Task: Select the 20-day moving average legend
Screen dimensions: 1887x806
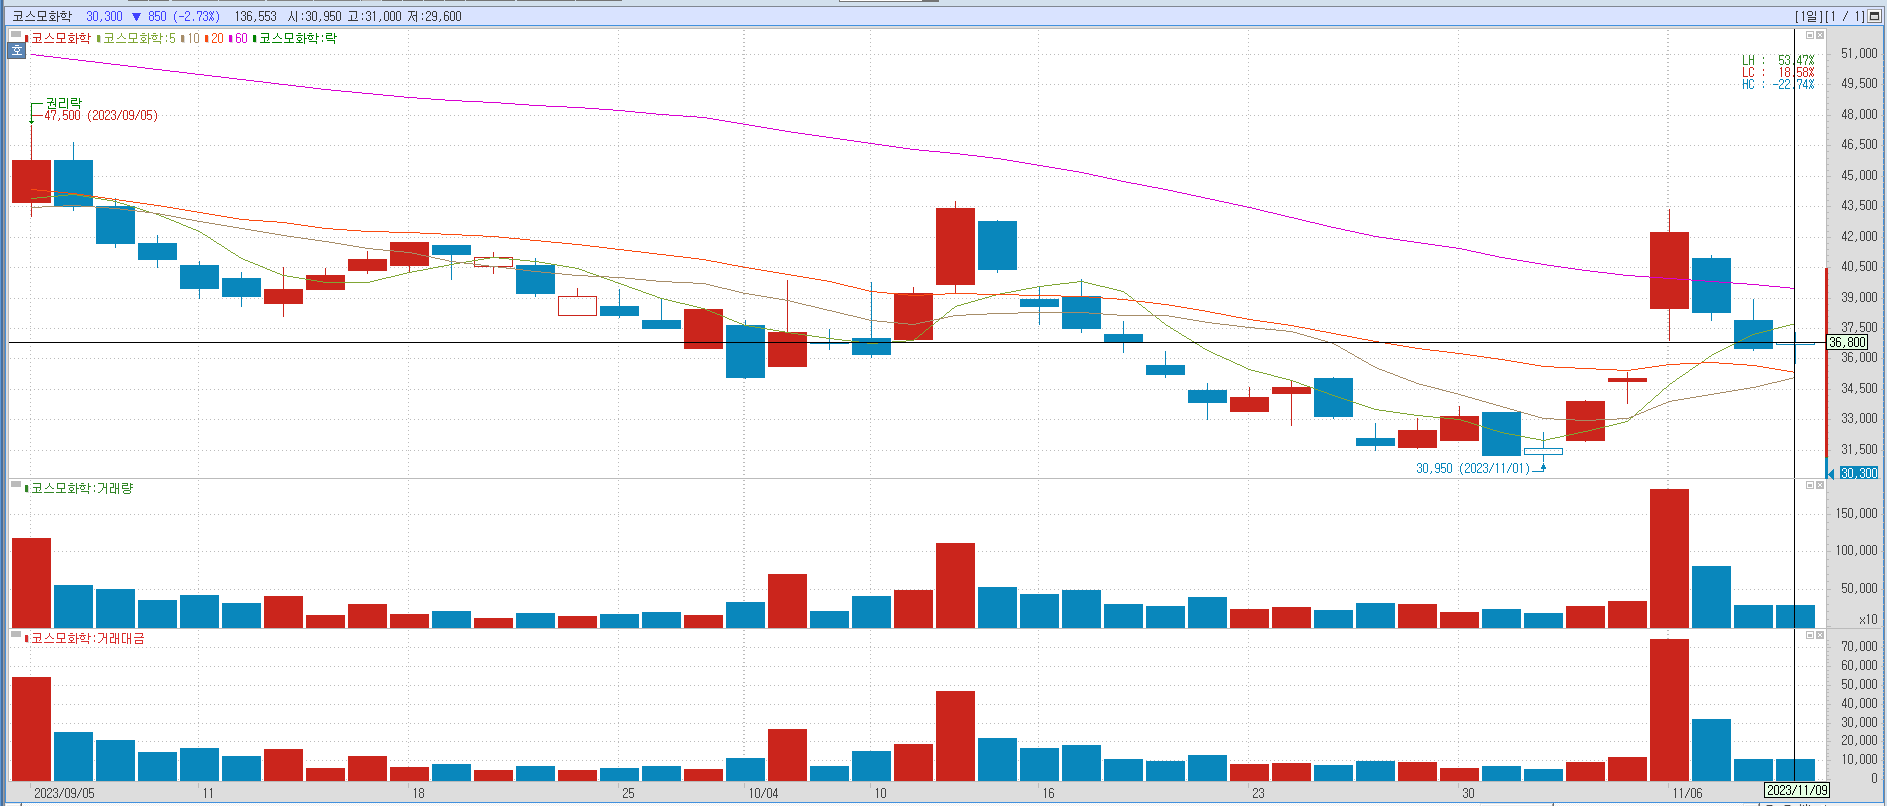Action: click(216, 38)
